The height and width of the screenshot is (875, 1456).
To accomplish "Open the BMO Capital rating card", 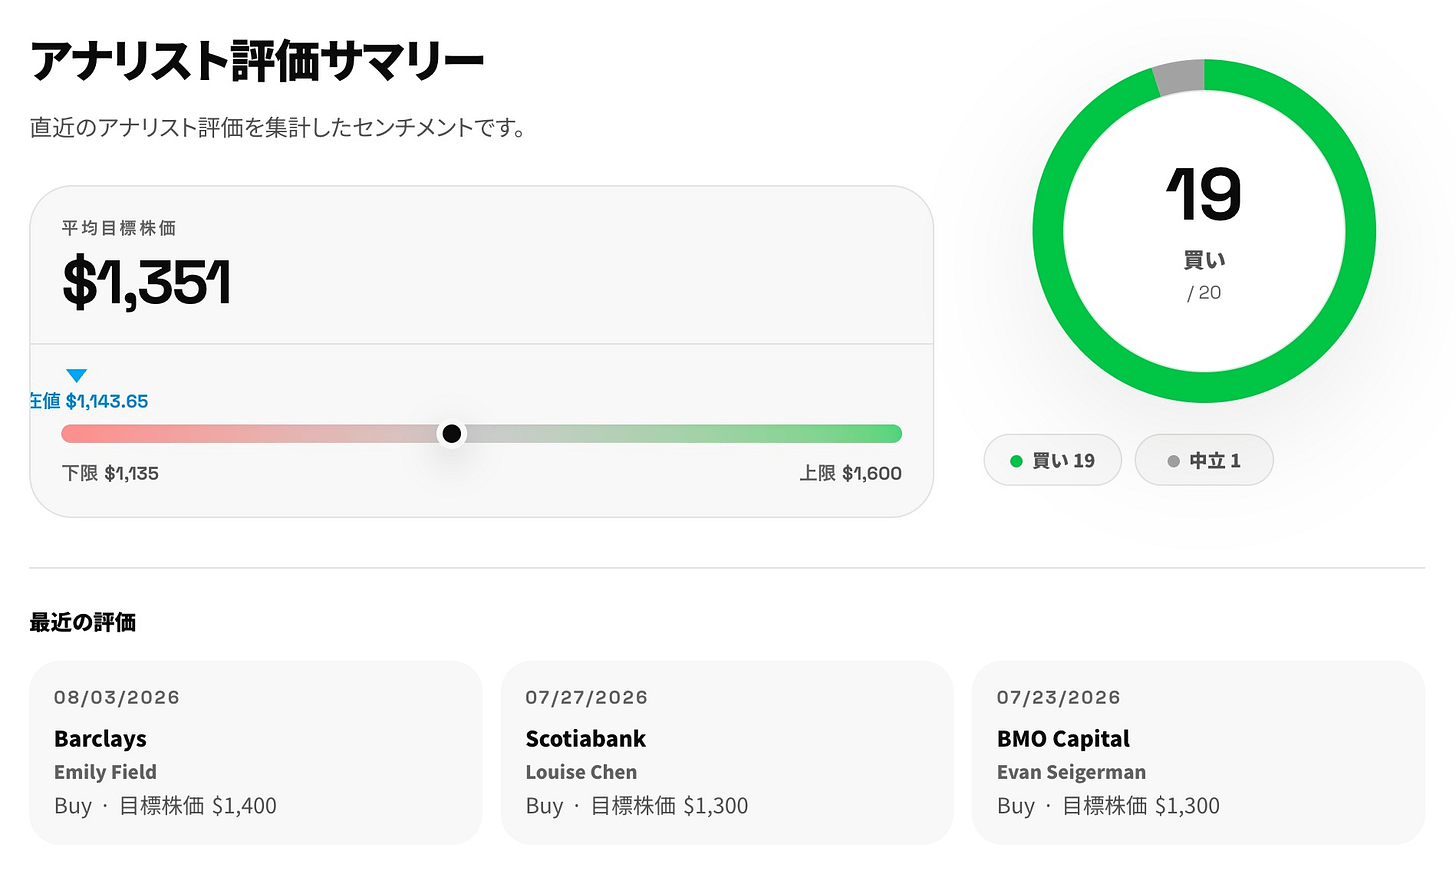I will coord(1198,752).
